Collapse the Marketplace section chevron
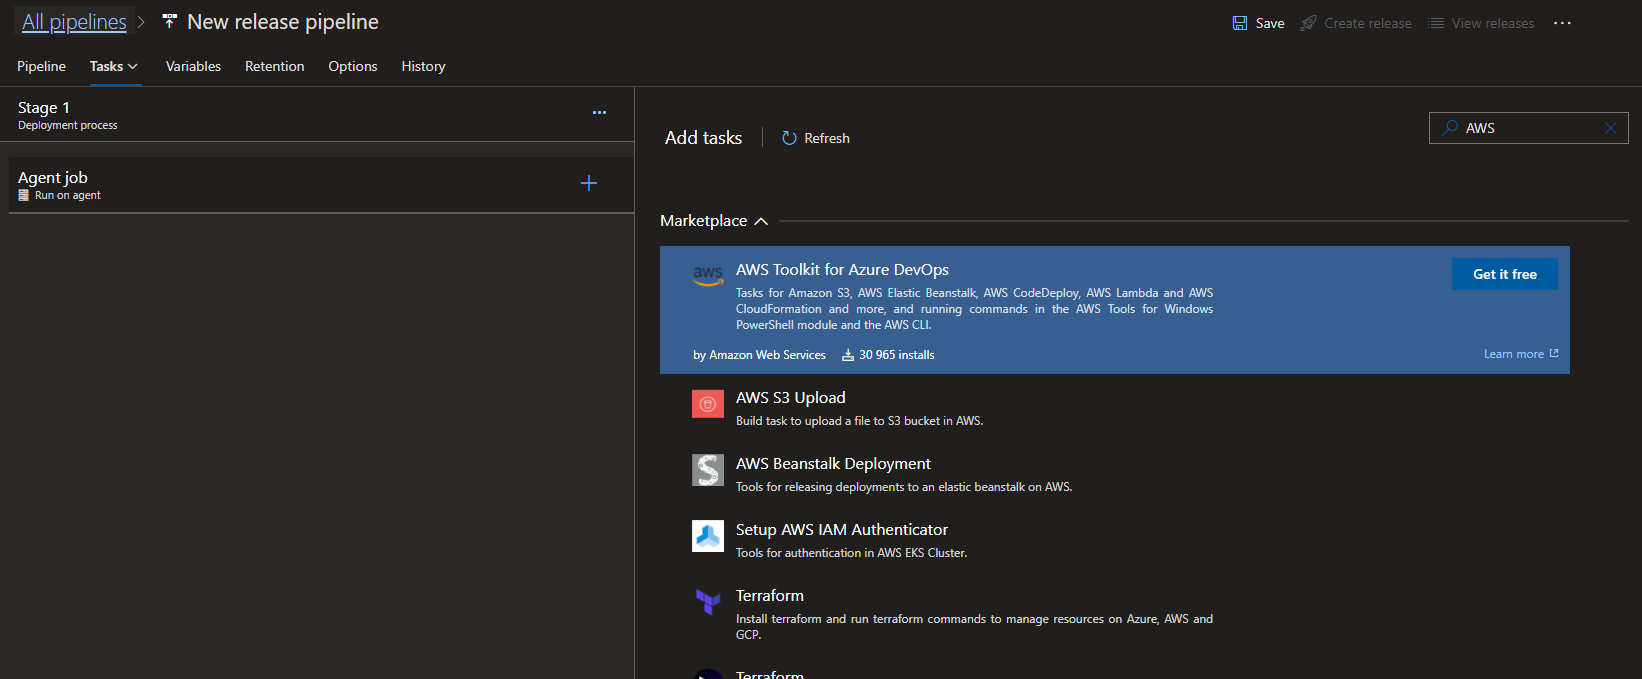Screen dimensions: 1642x679 tap(761, 221)
